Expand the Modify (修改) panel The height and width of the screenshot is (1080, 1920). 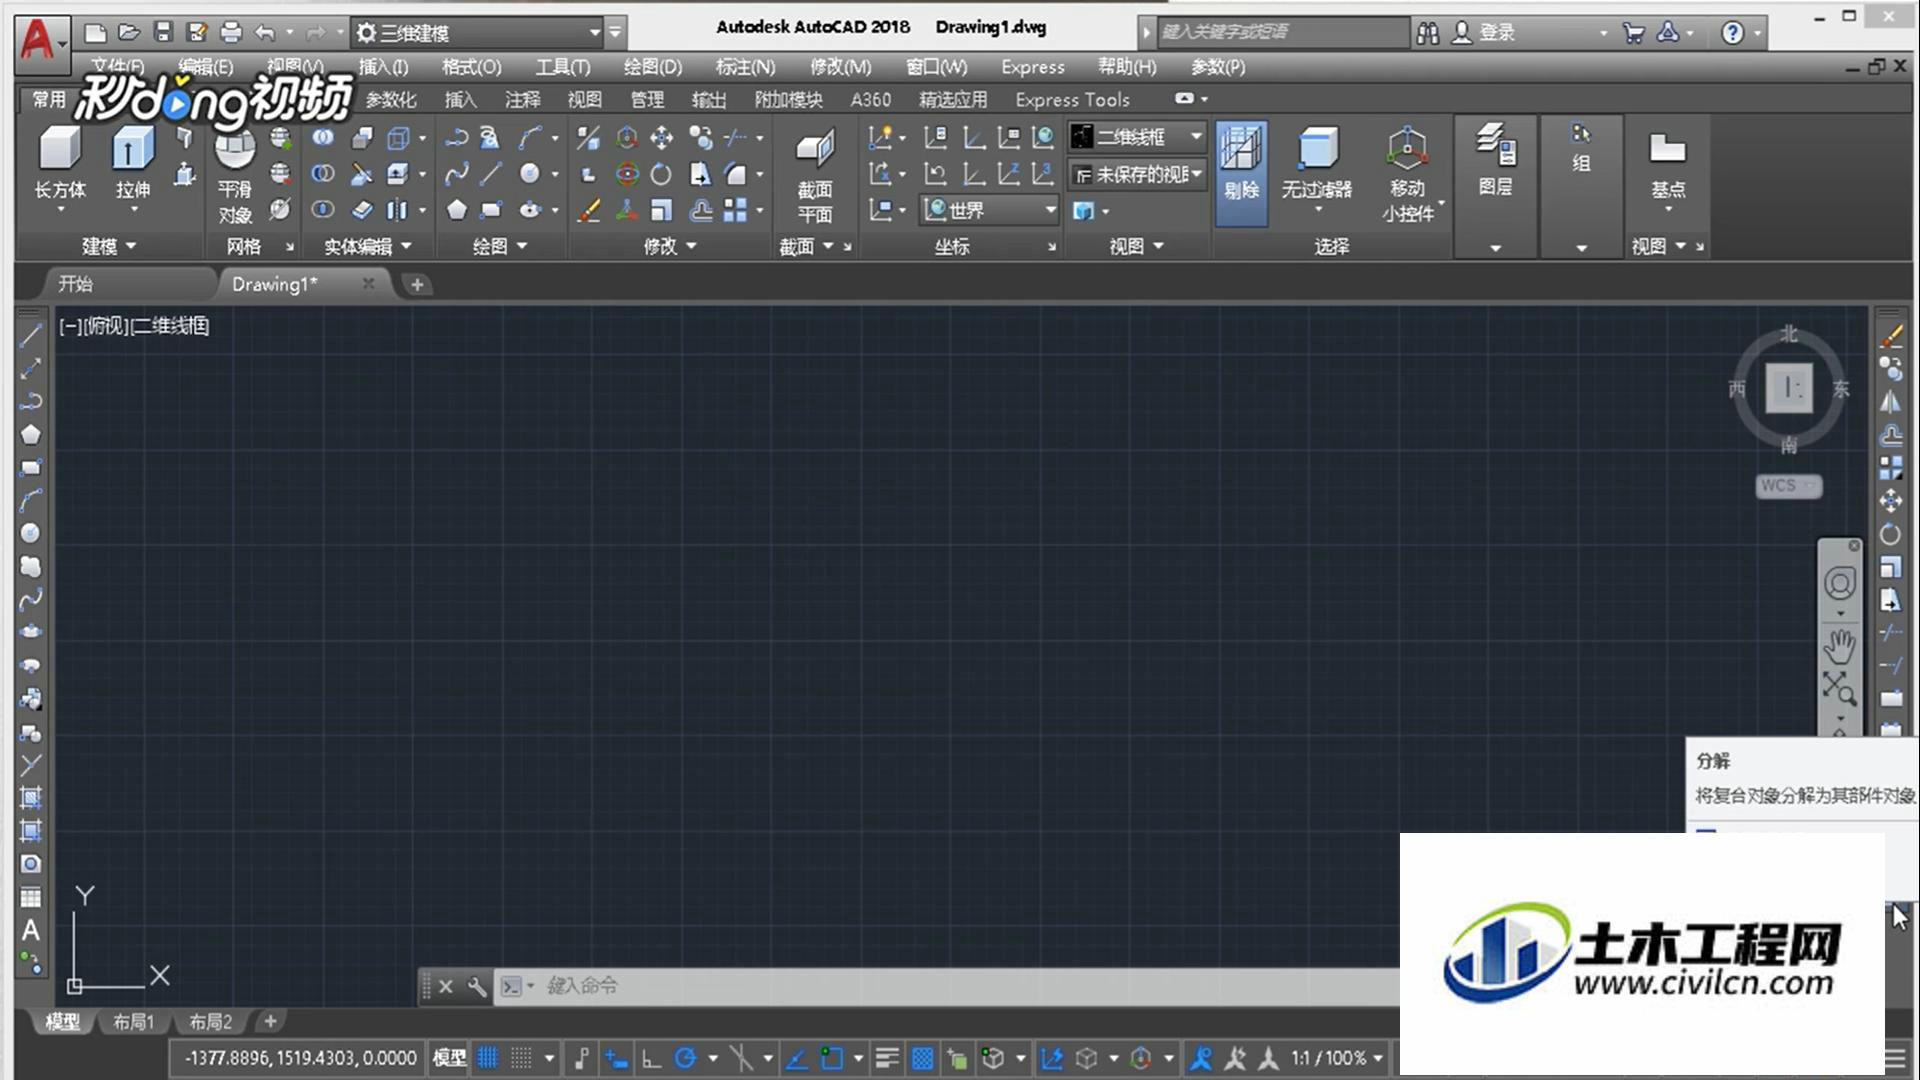[x=670, y=246]
